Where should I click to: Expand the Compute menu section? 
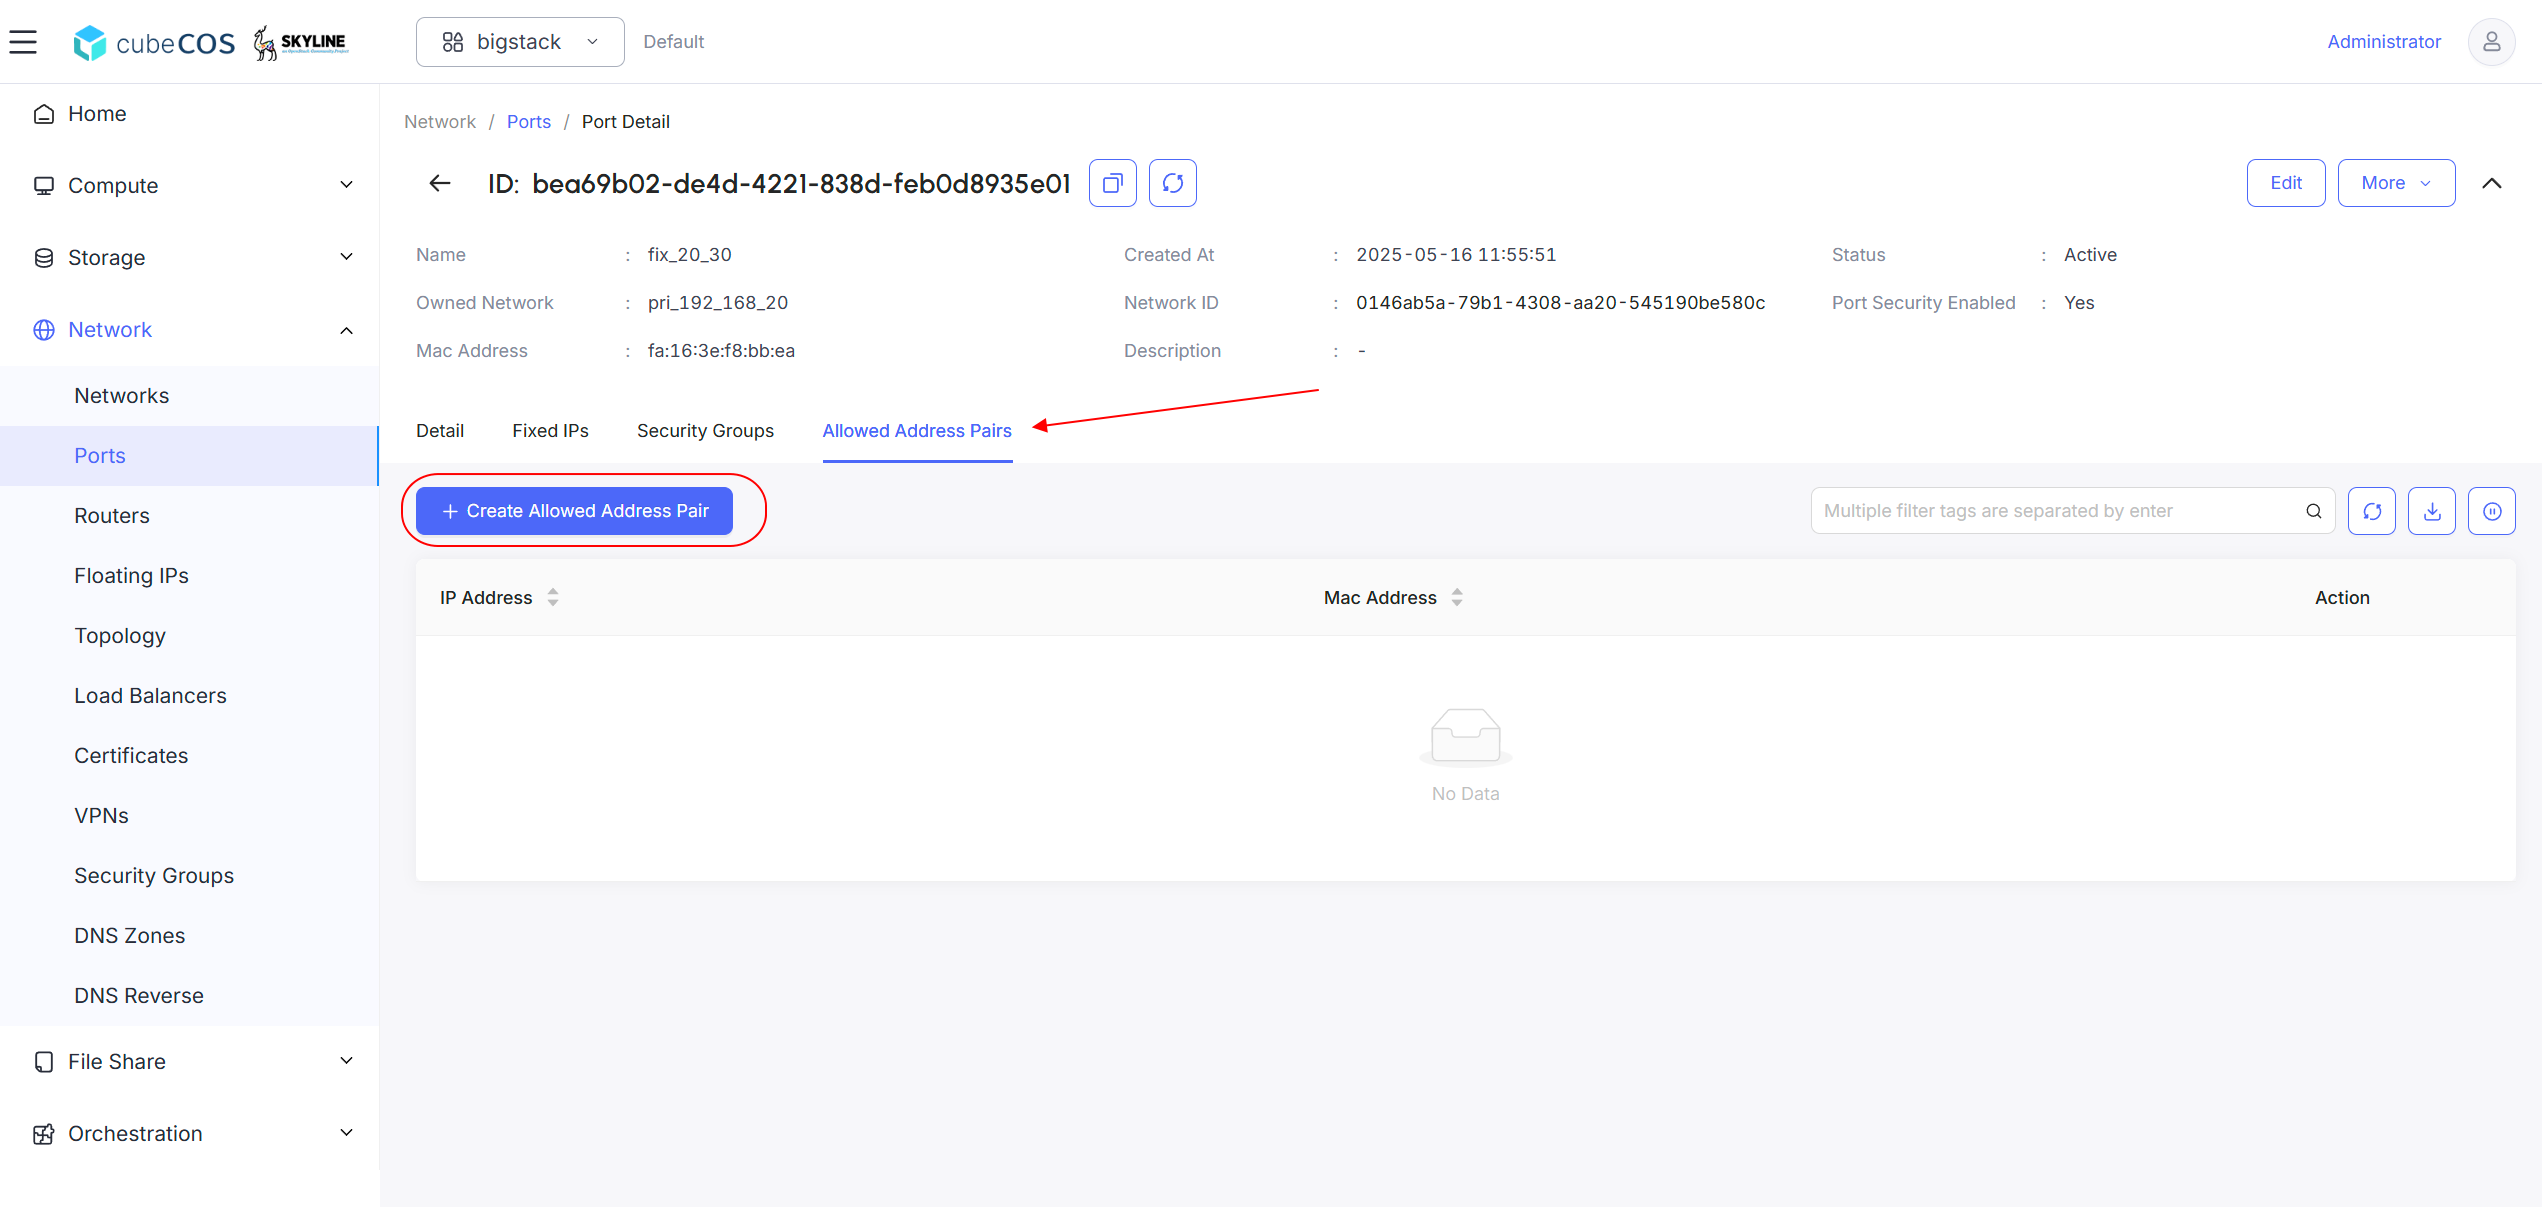190,186
